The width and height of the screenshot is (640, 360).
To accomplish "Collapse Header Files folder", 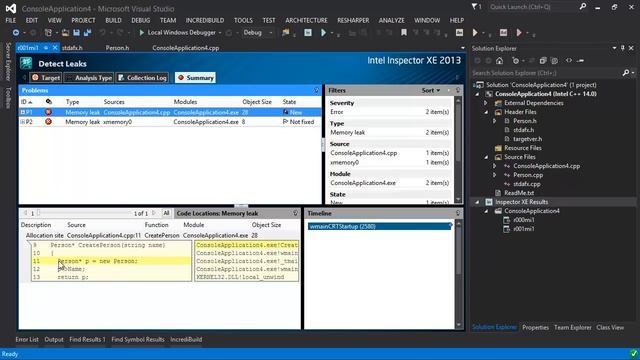I will (x=486, y=112).
